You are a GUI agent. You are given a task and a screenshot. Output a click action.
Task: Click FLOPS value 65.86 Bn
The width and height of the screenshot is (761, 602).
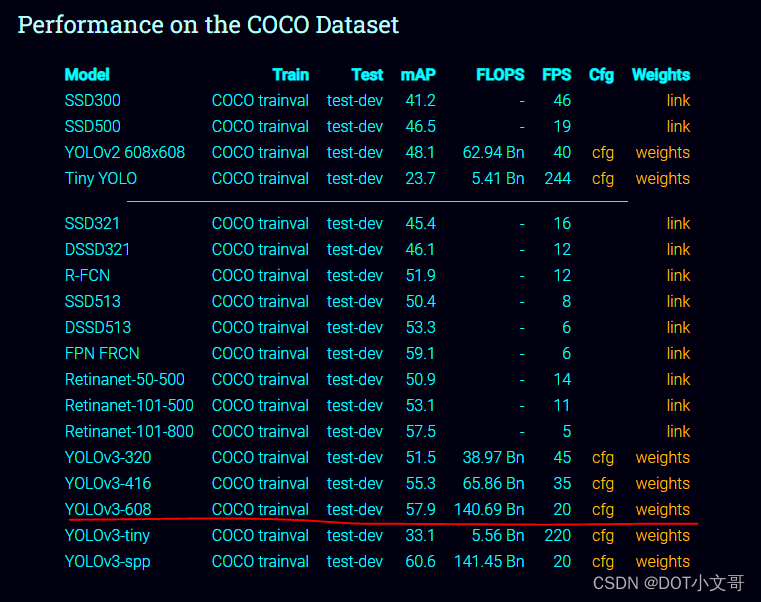[x=493, y=484]
